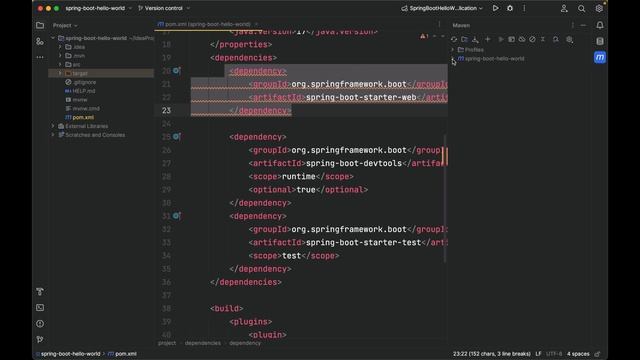
Task: Click gutter icon on line 20
Action: coord(177,71)
